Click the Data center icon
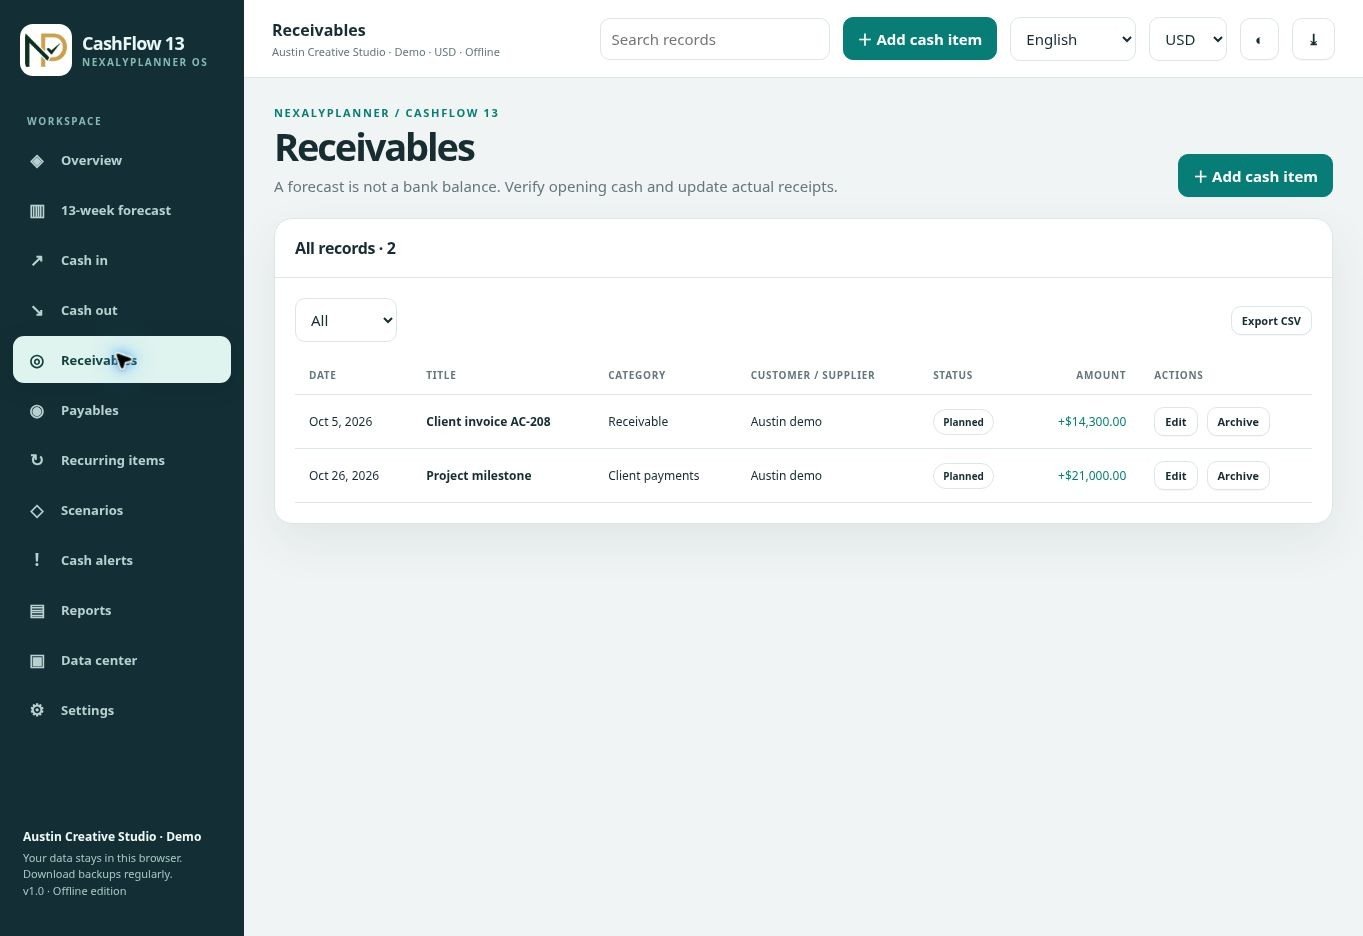Viewport: 1363px width, 936px height. 37,661
